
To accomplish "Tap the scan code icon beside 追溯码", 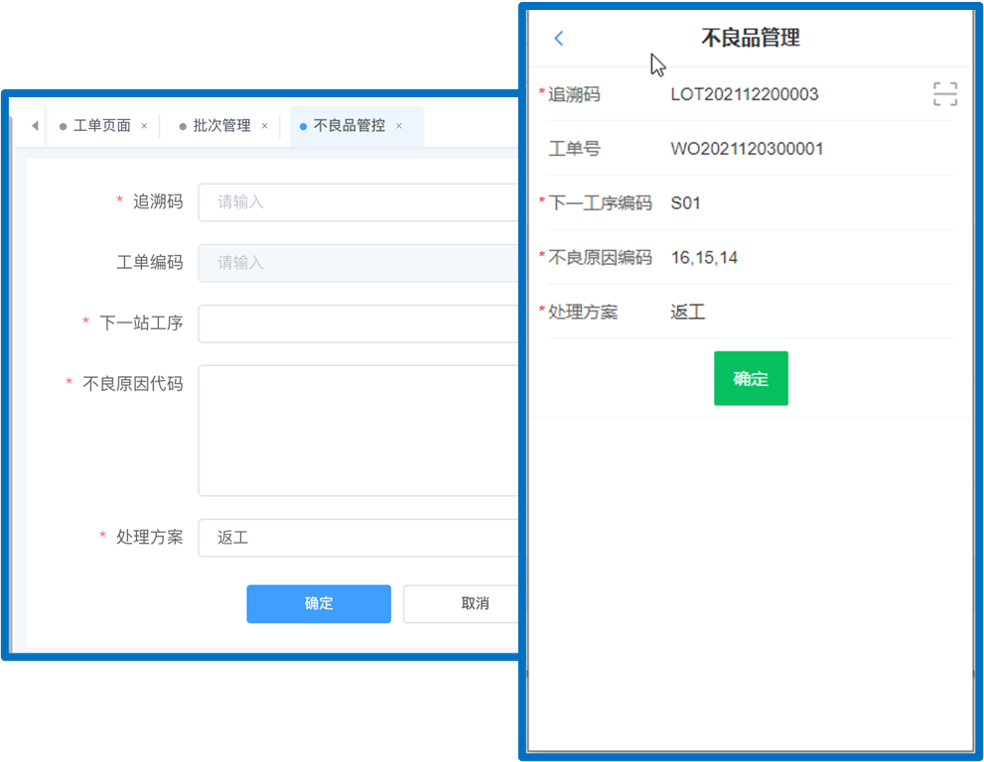I will (x=944, y=94).
